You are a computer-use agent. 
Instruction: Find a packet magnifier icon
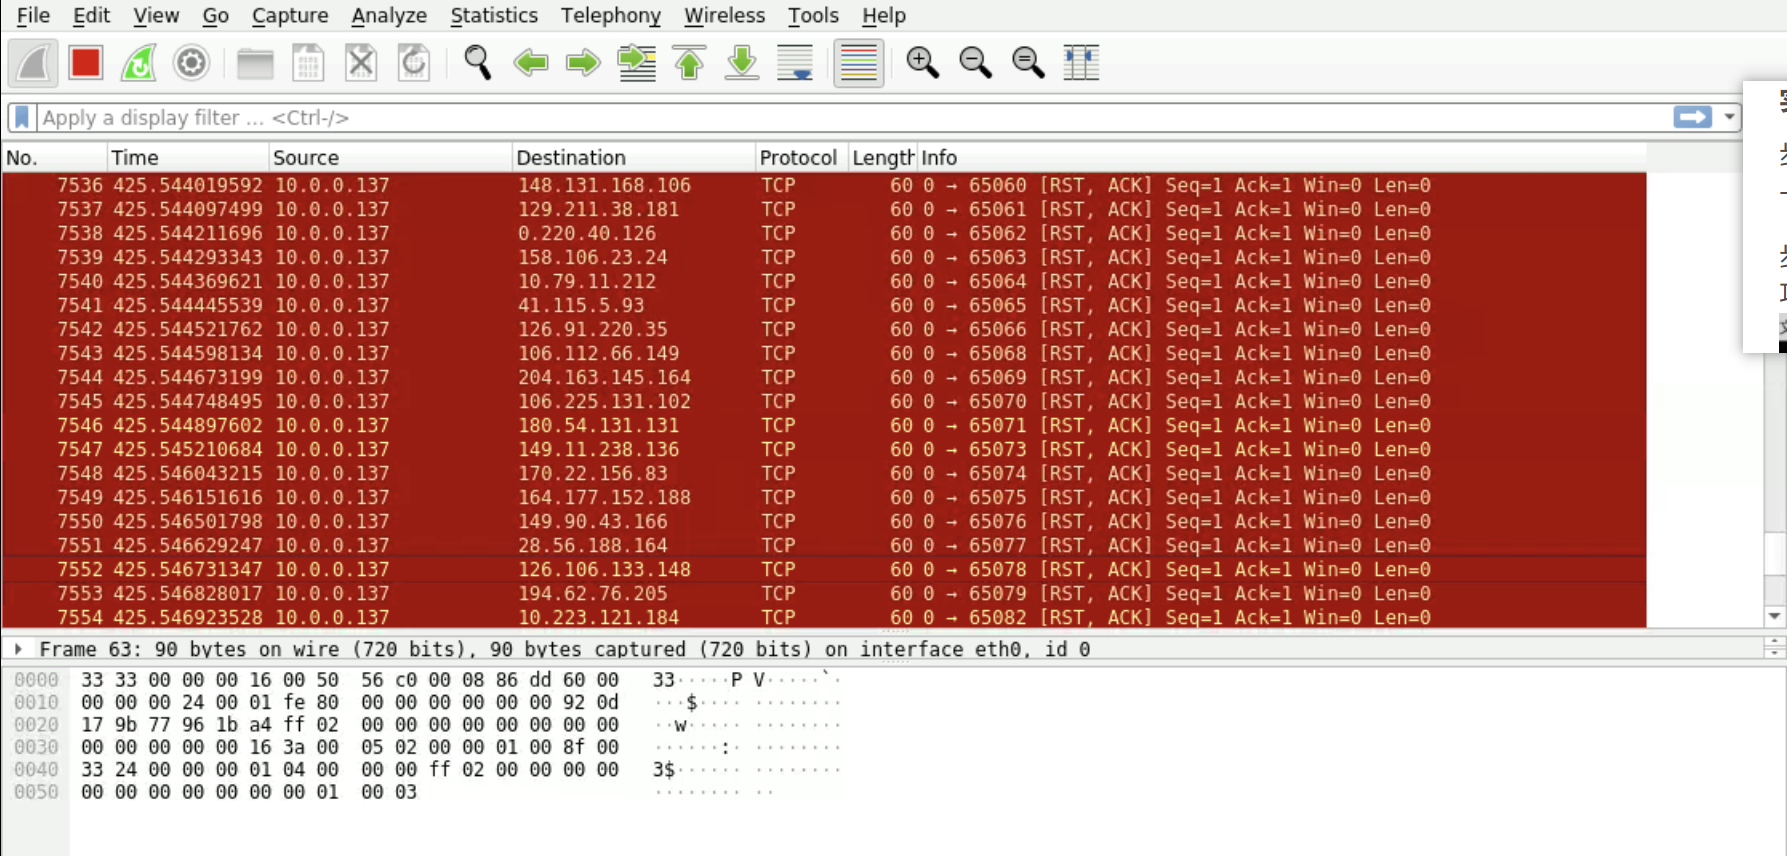click(x=478, y=63)
